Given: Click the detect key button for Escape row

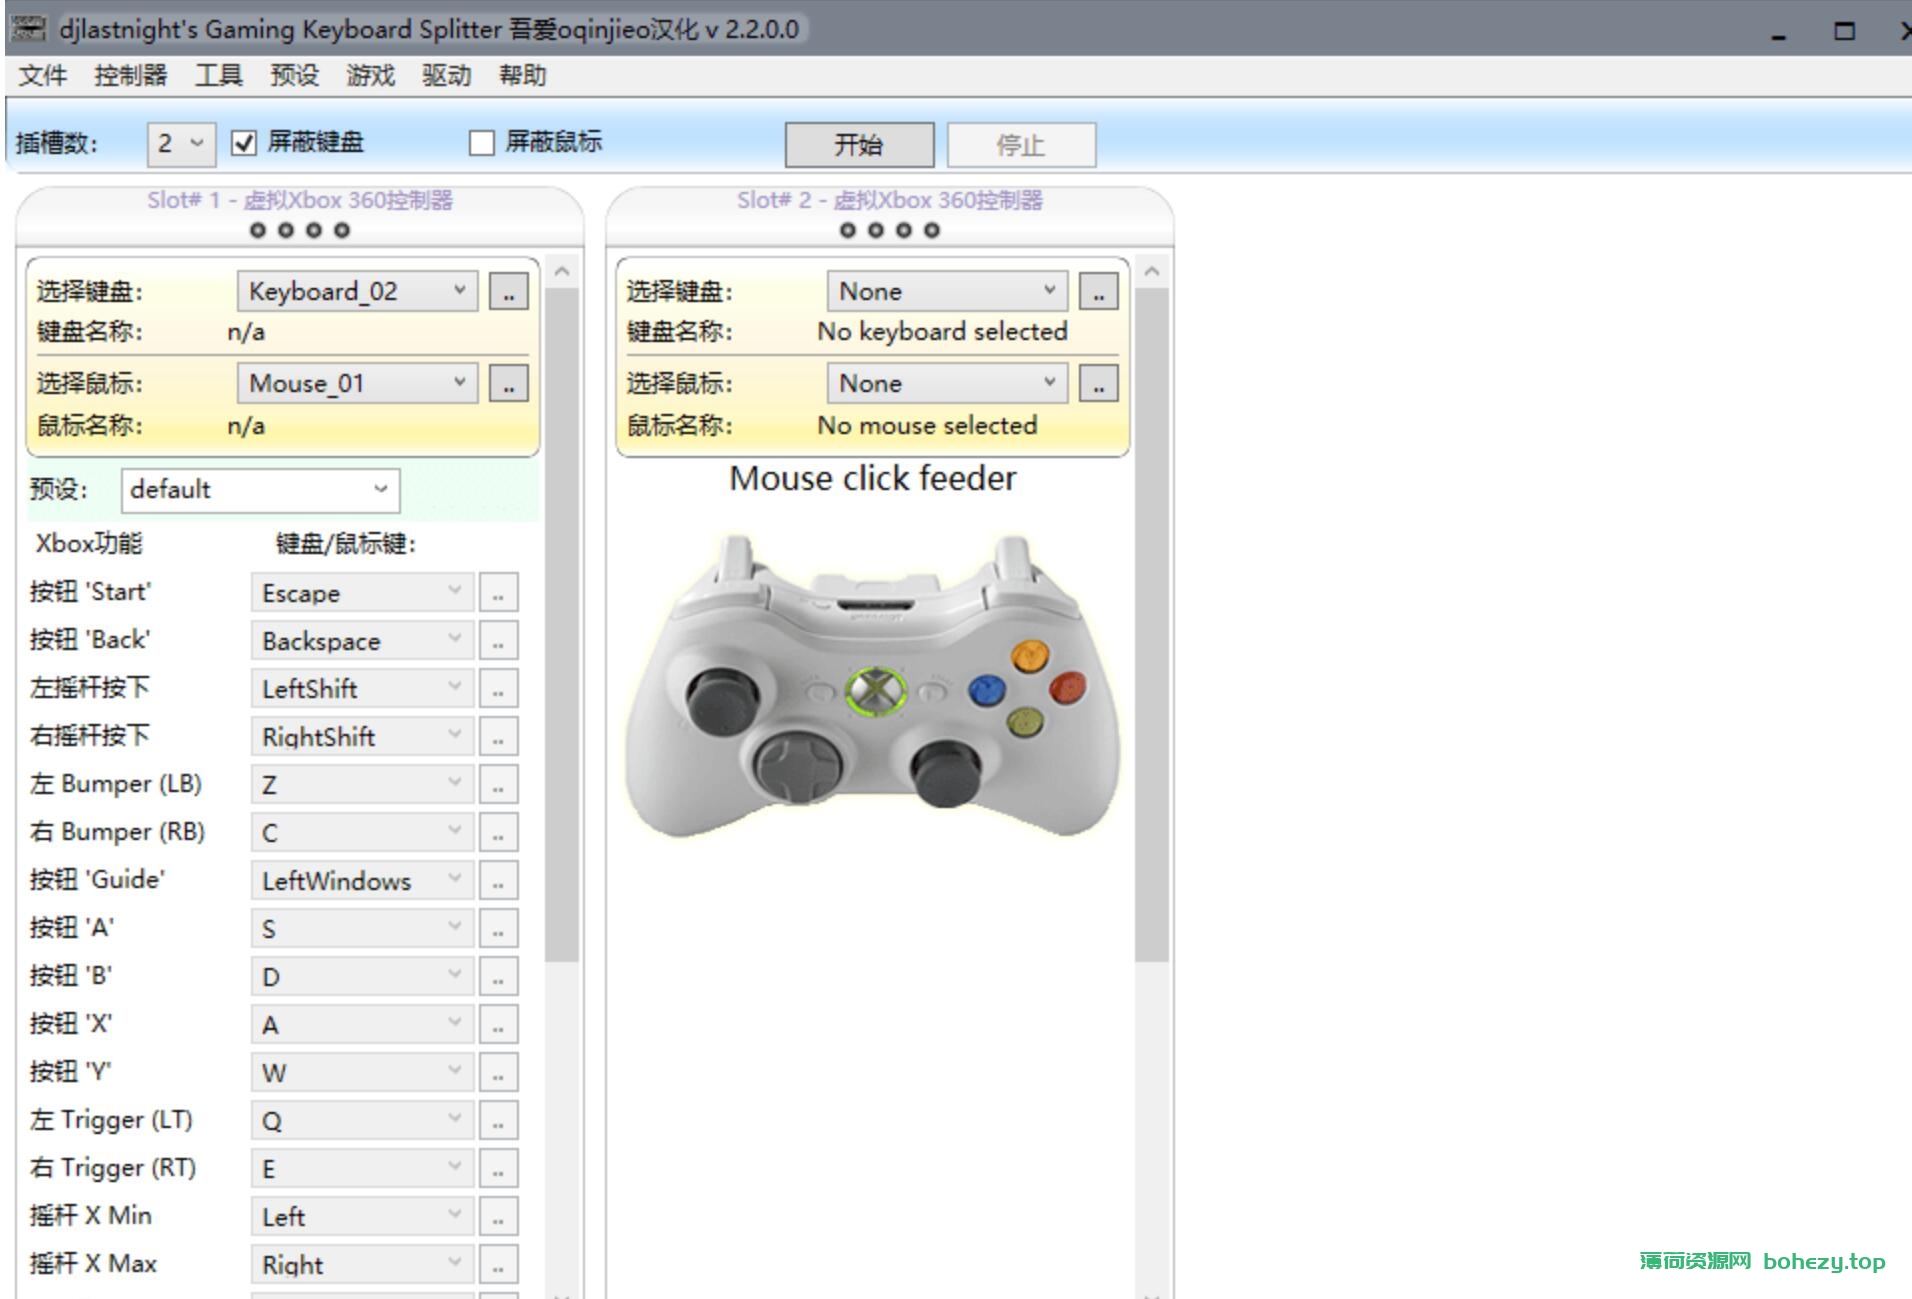Looking at the screenshot, I should [498, 592].
